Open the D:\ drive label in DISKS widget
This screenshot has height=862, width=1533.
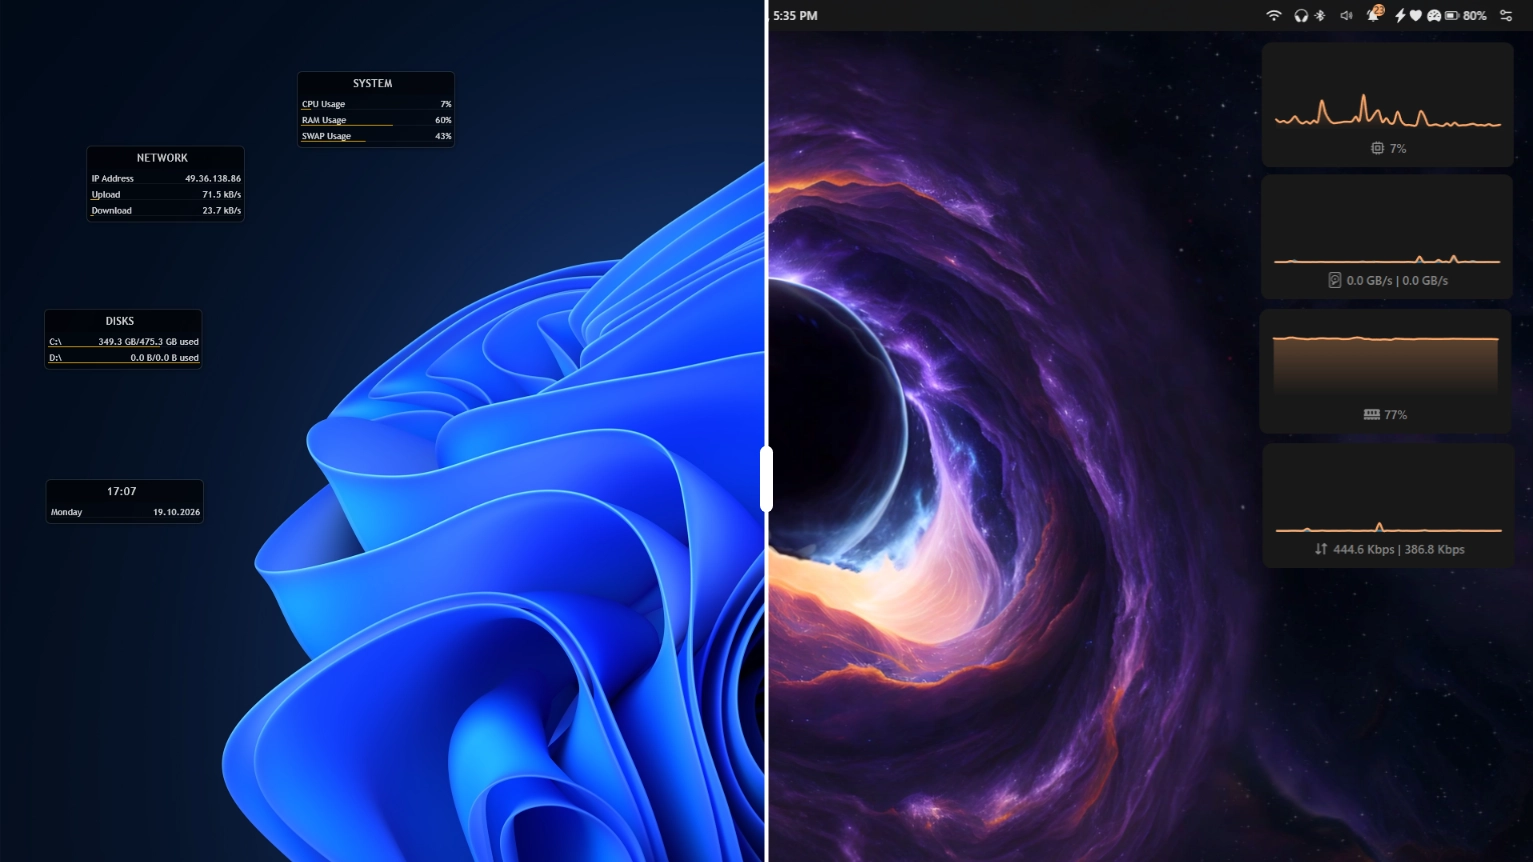tap(55, 358)
